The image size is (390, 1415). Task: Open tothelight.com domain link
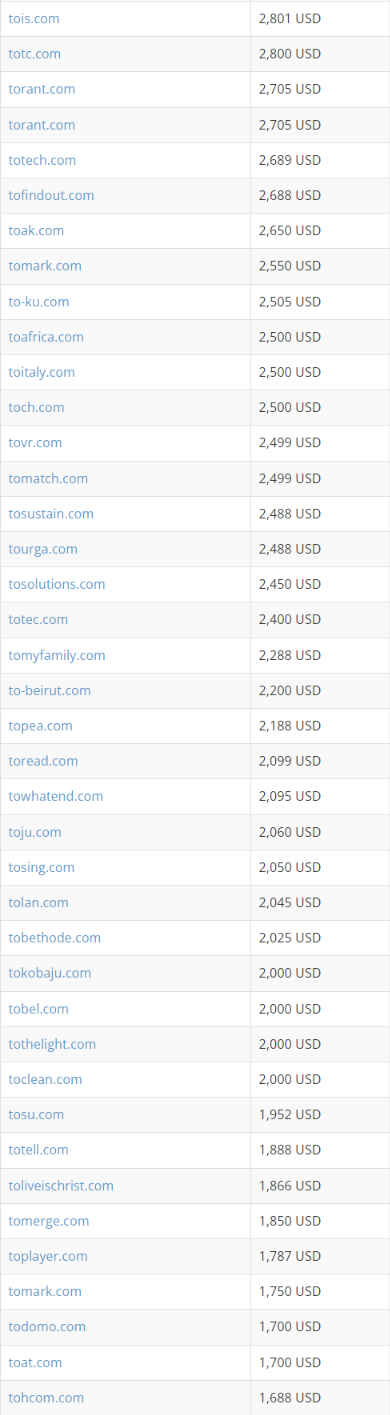pos(52,1044)
